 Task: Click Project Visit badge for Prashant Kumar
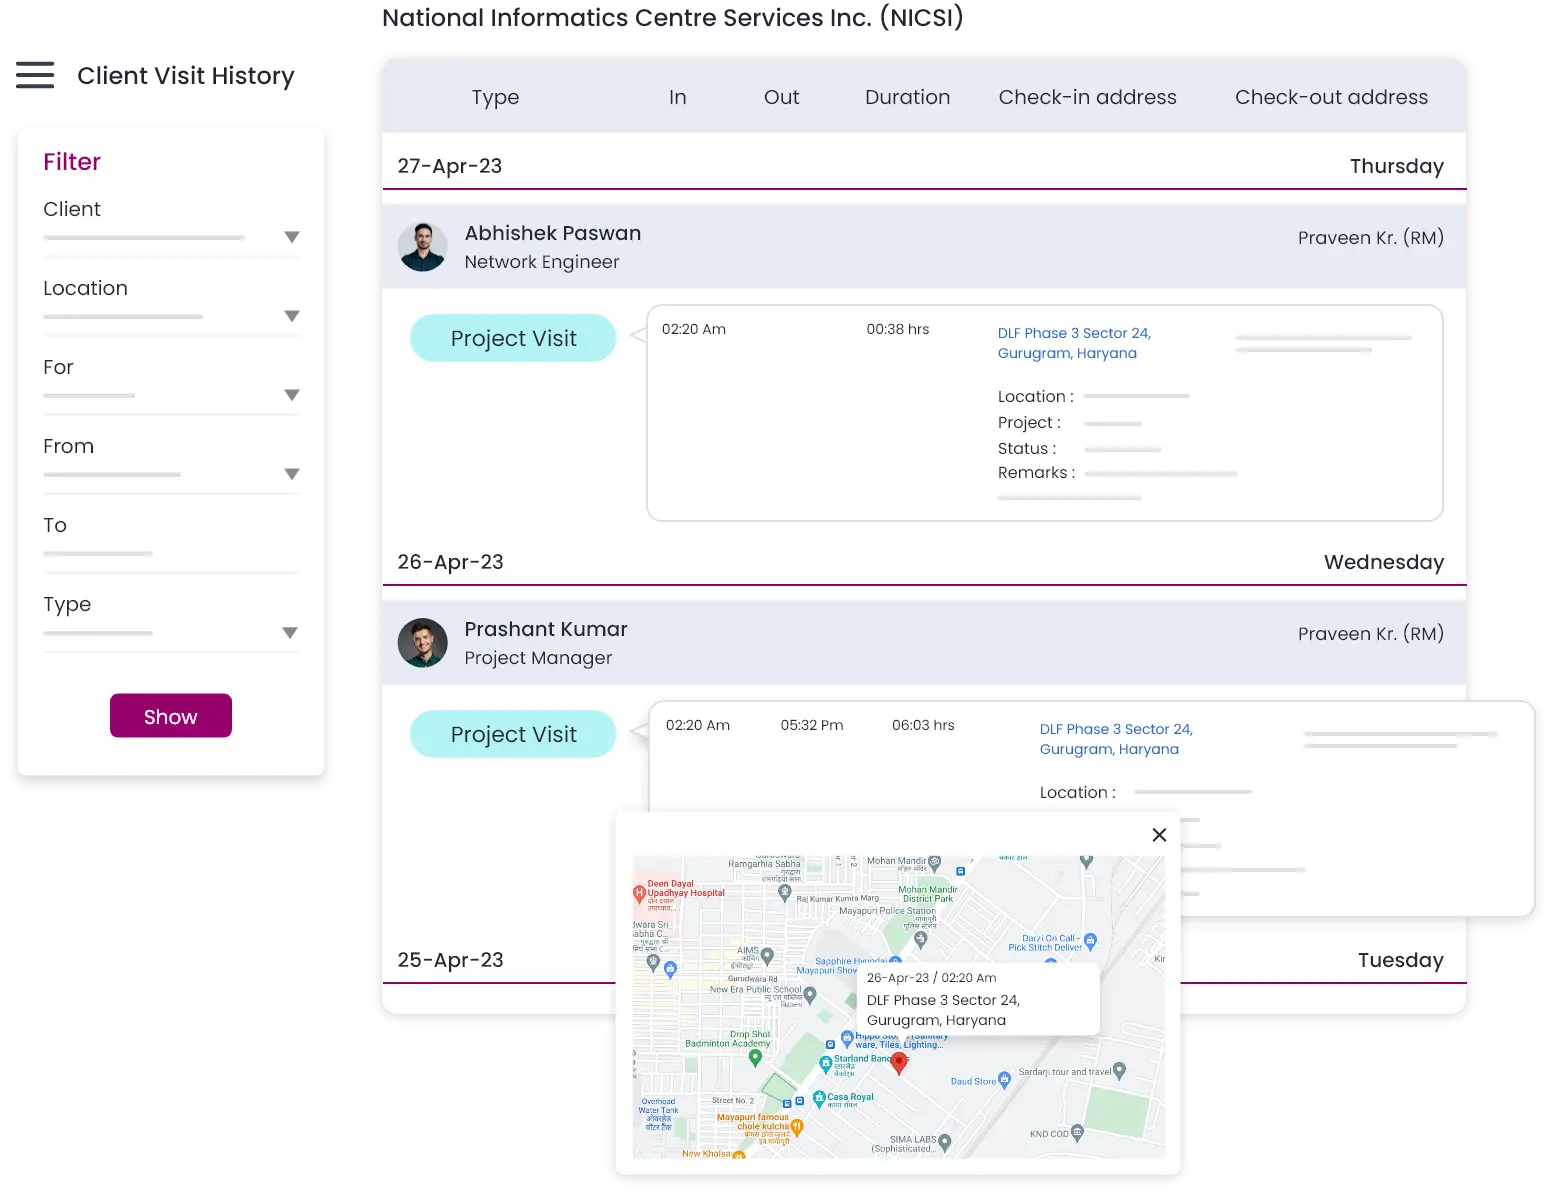tap(513, 734)
